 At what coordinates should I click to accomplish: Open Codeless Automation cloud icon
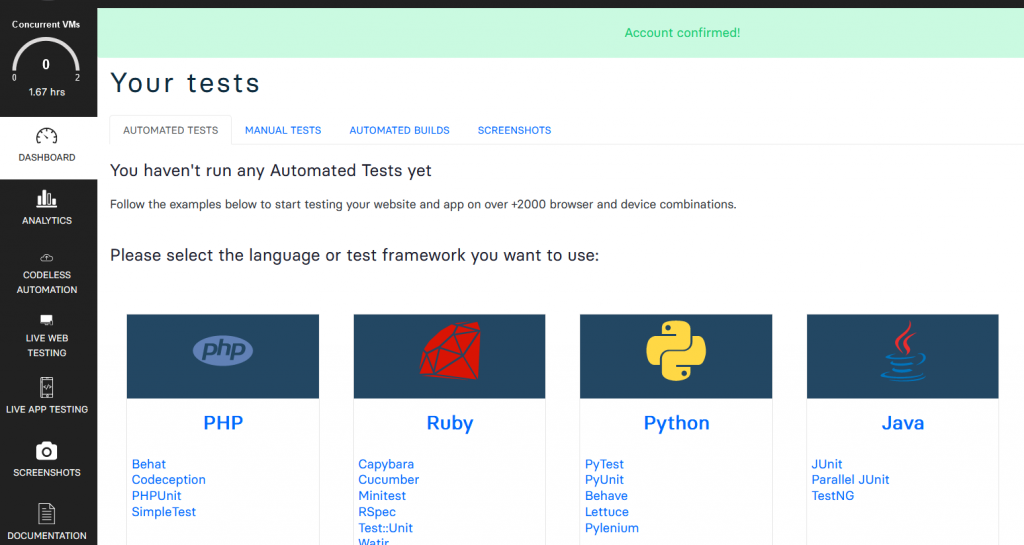47,258
